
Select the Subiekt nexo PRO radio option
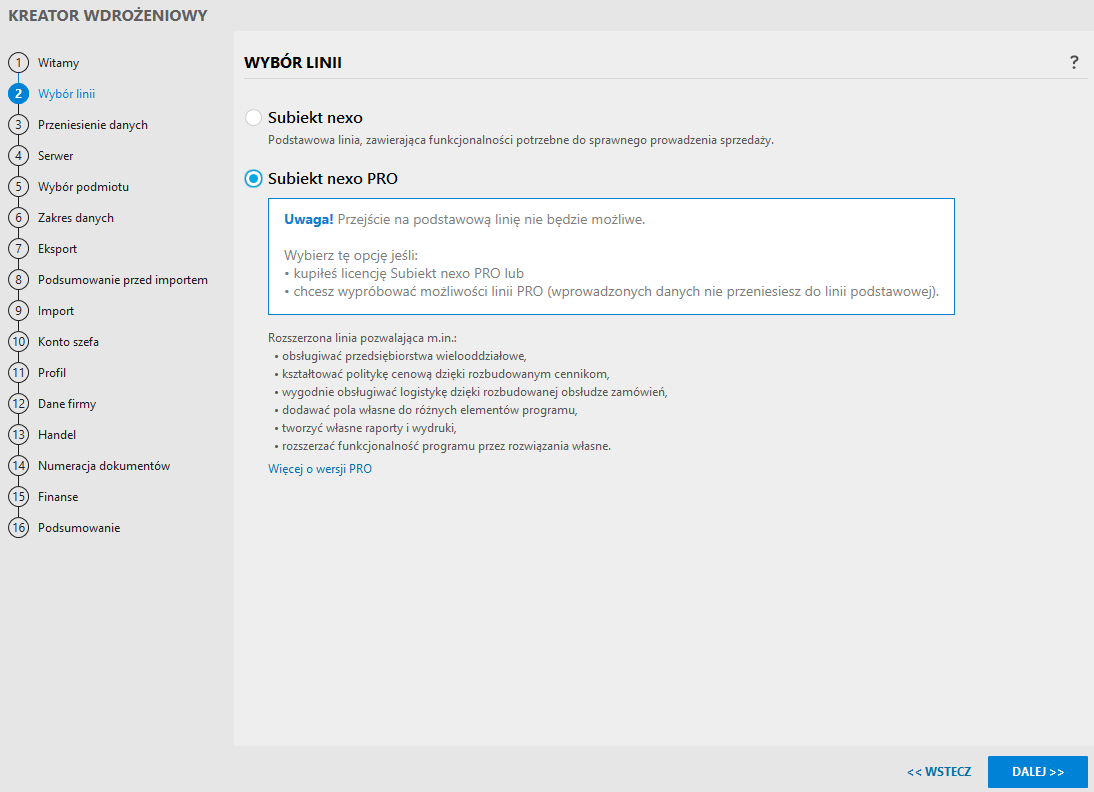(x=254, y=179)
